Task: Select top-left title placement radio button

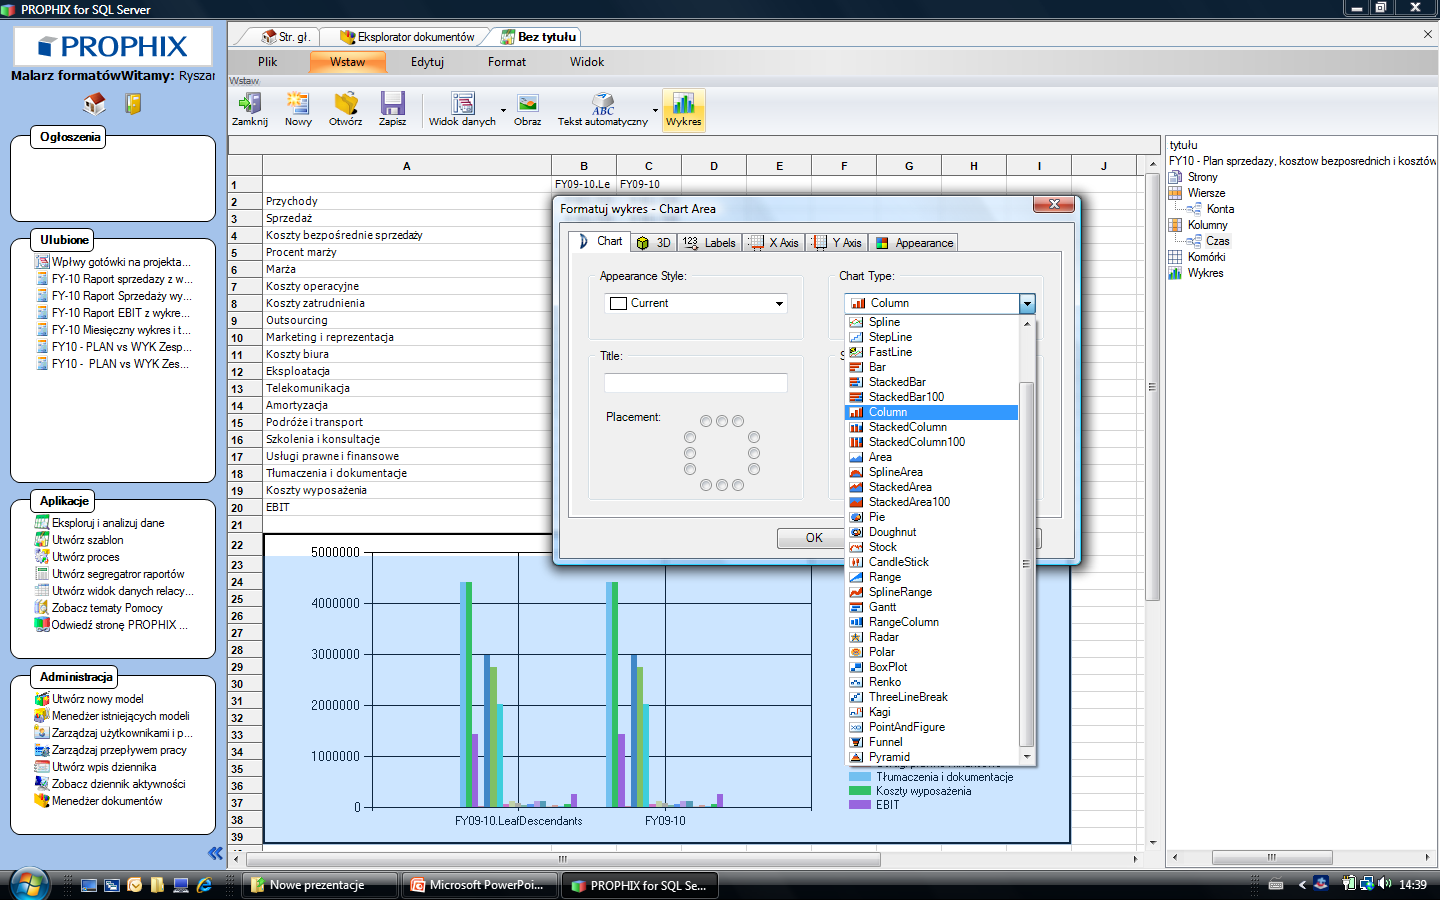Action: (x=706, y=421)
